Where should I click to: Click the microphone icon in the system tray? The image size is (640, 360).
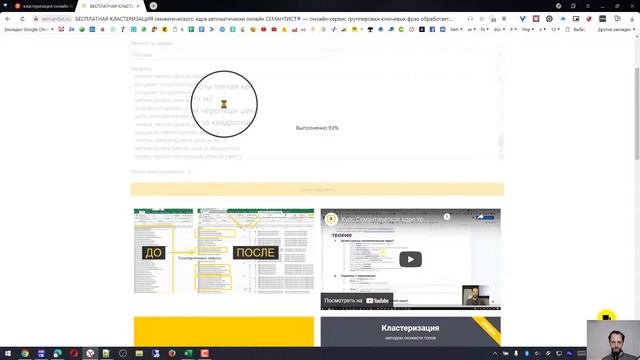click(x=516, y=353)
